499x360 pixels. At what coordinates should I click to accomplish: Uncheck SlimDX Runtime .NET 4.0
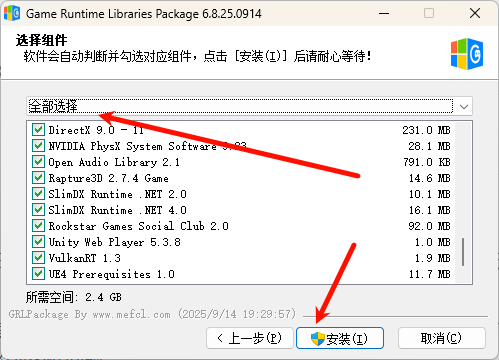pos(38,209)
